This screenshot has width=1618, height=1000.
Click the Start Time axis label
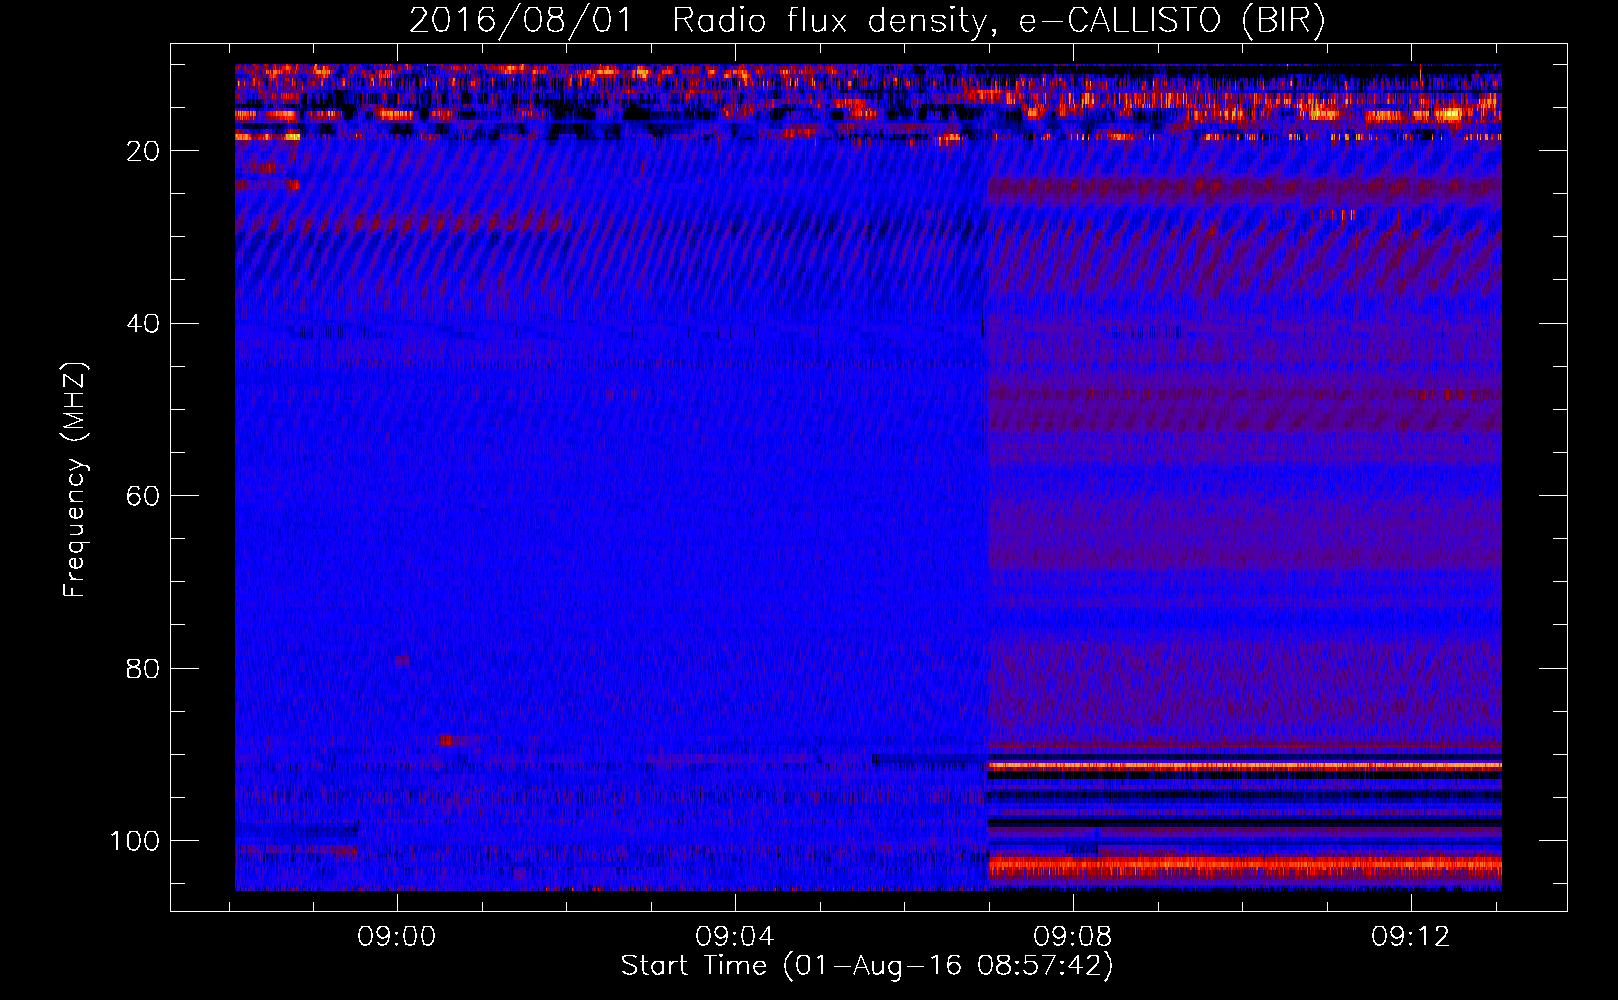(x=867, y=966)
